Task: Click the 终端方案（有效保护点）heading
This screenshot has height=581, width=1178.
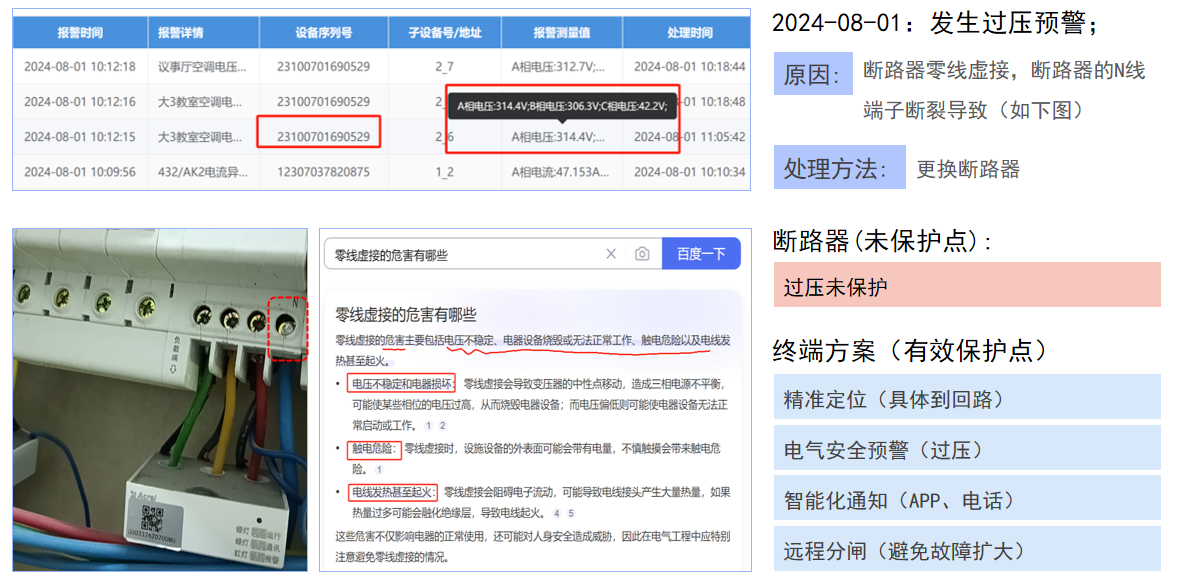Action: (x=910, y=349)
